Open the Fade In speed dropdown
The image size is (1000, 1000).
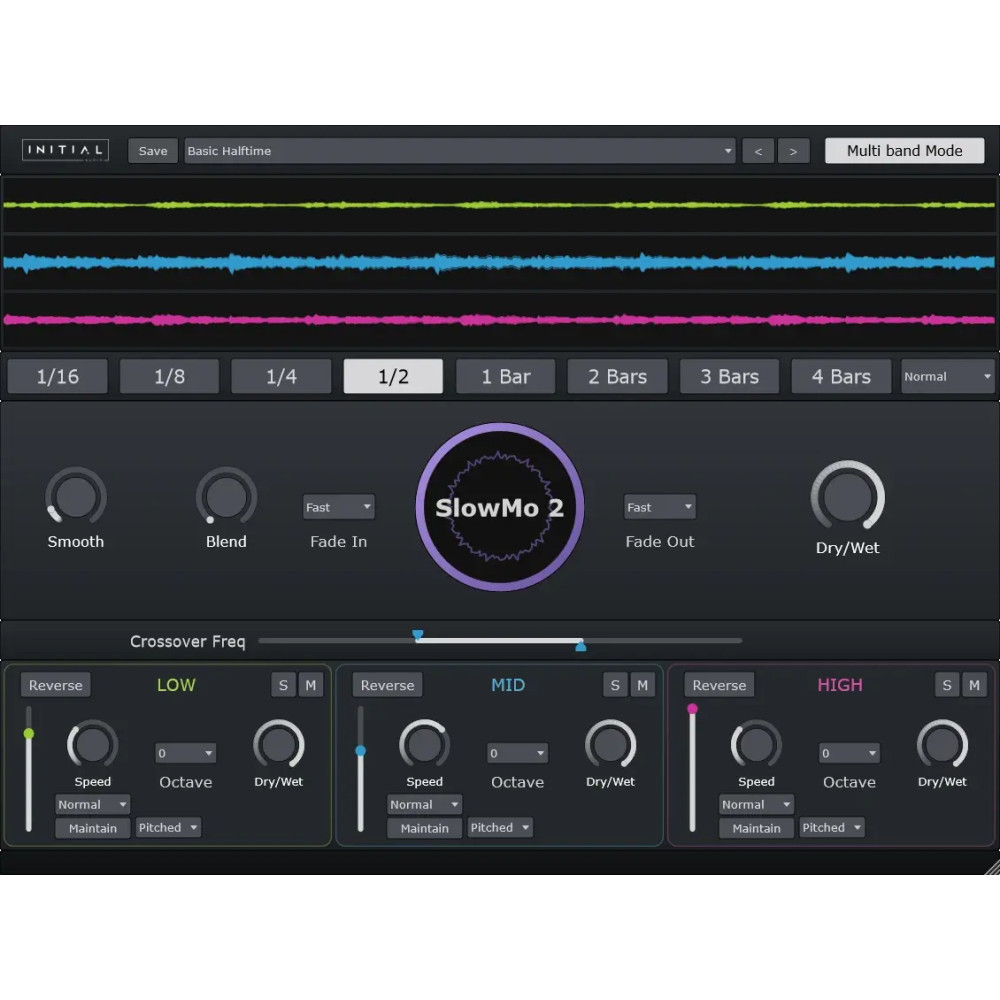point(338,507)
